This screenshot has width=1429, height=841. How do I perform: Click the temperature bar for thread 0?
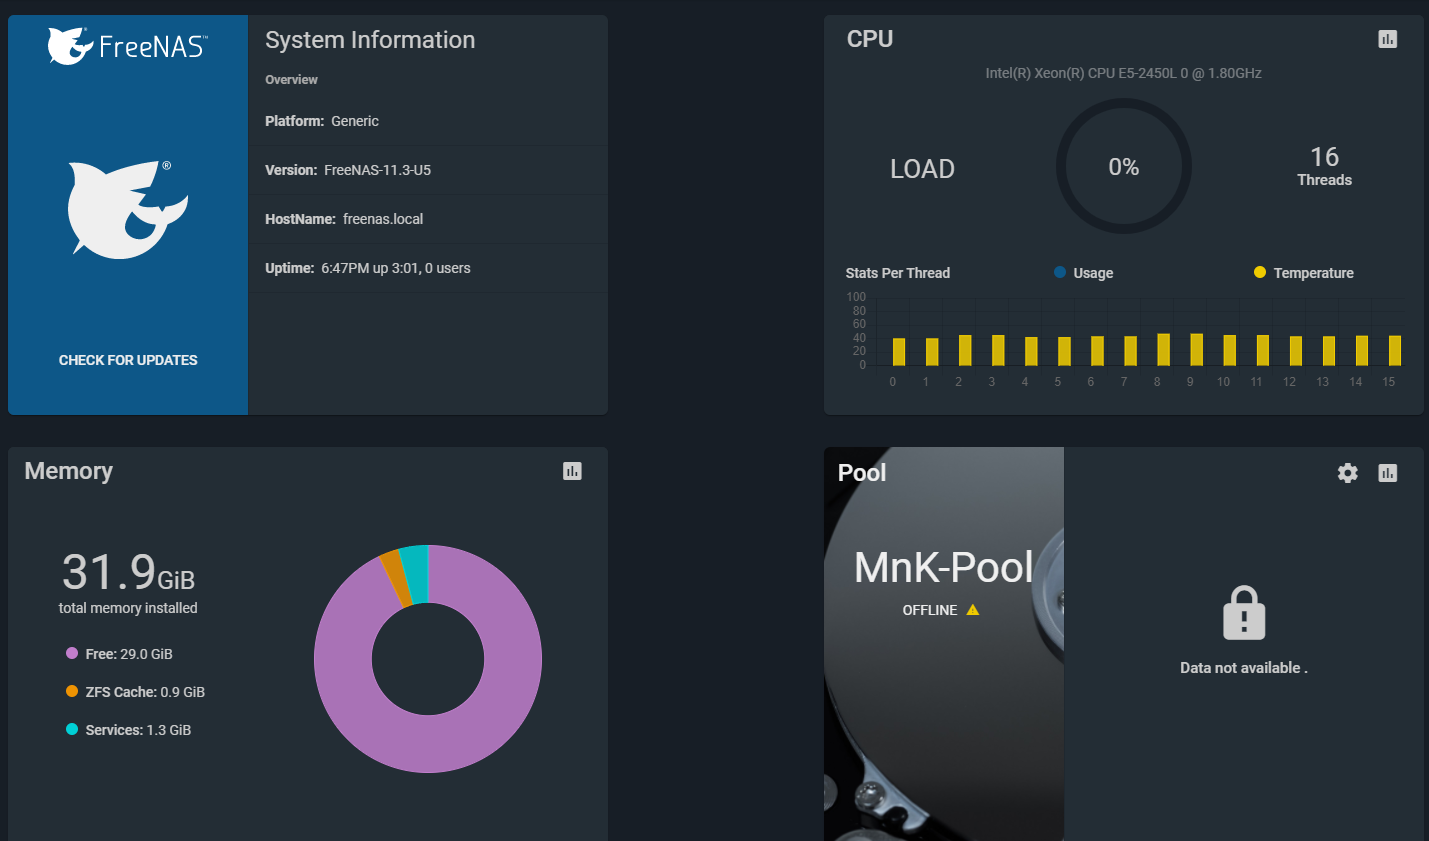coord(899,351)
